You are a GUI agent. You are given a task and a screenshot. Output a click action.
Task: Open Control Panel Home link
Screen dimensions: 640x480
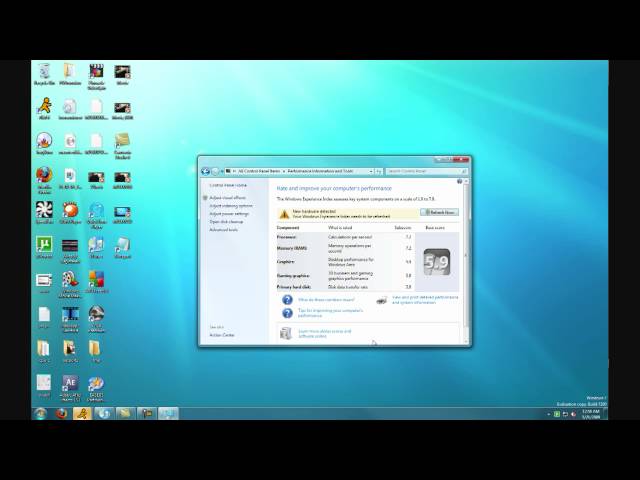coord(228,185)
